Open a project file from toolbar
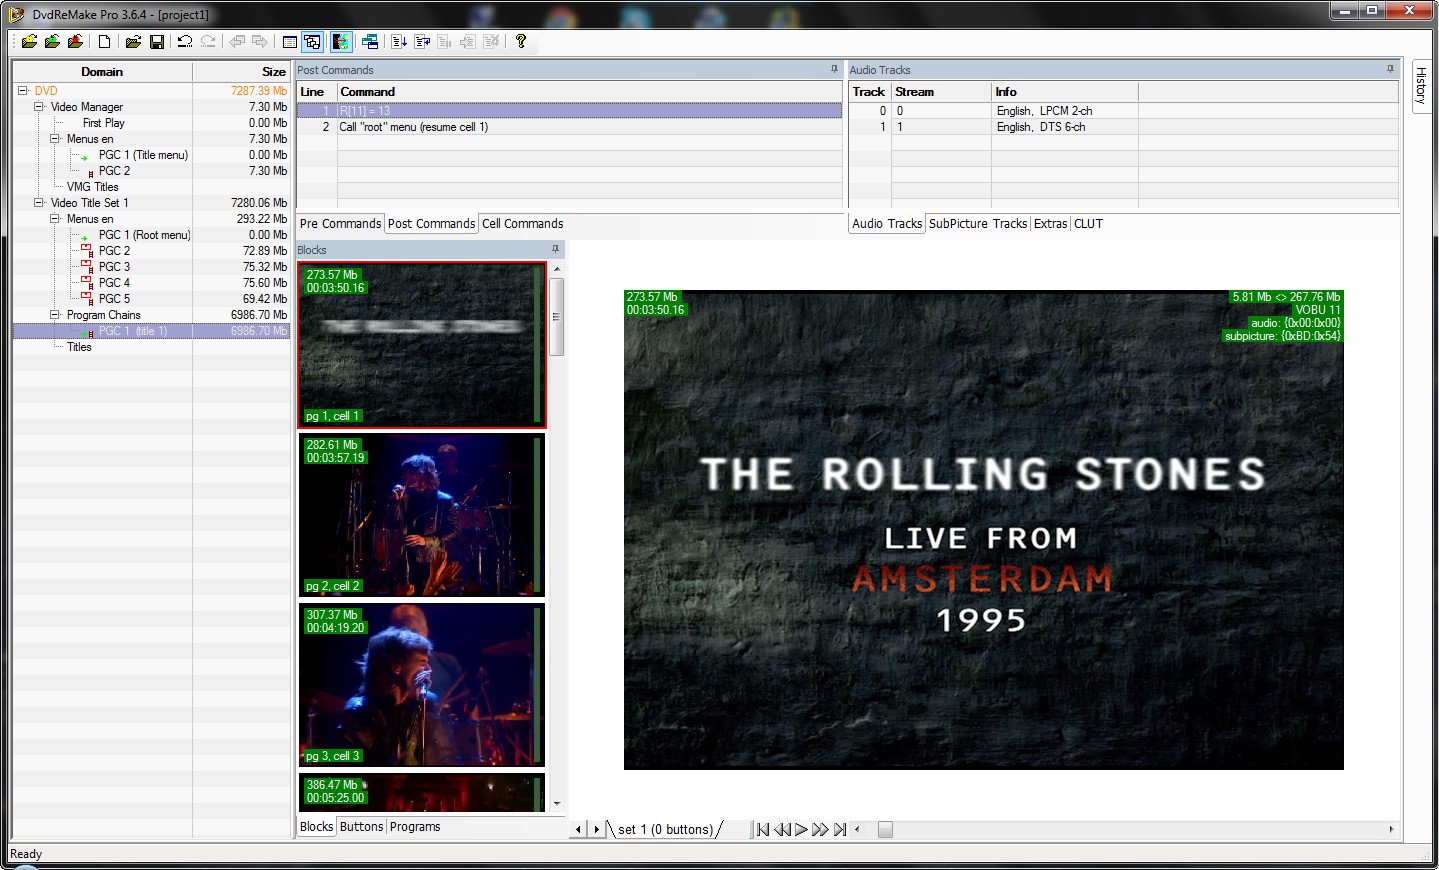The image size is (1439, 870). click(x=132, y=41)
